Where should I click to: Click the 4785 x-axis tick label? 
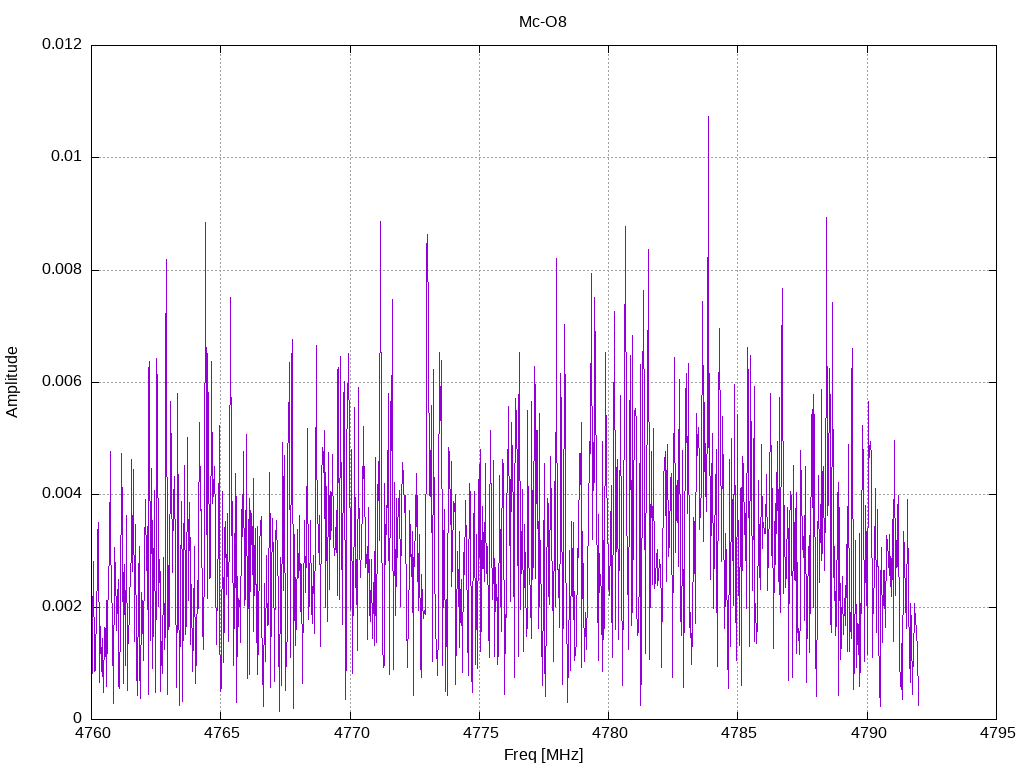pyautogui.click(x=739, y=733)
